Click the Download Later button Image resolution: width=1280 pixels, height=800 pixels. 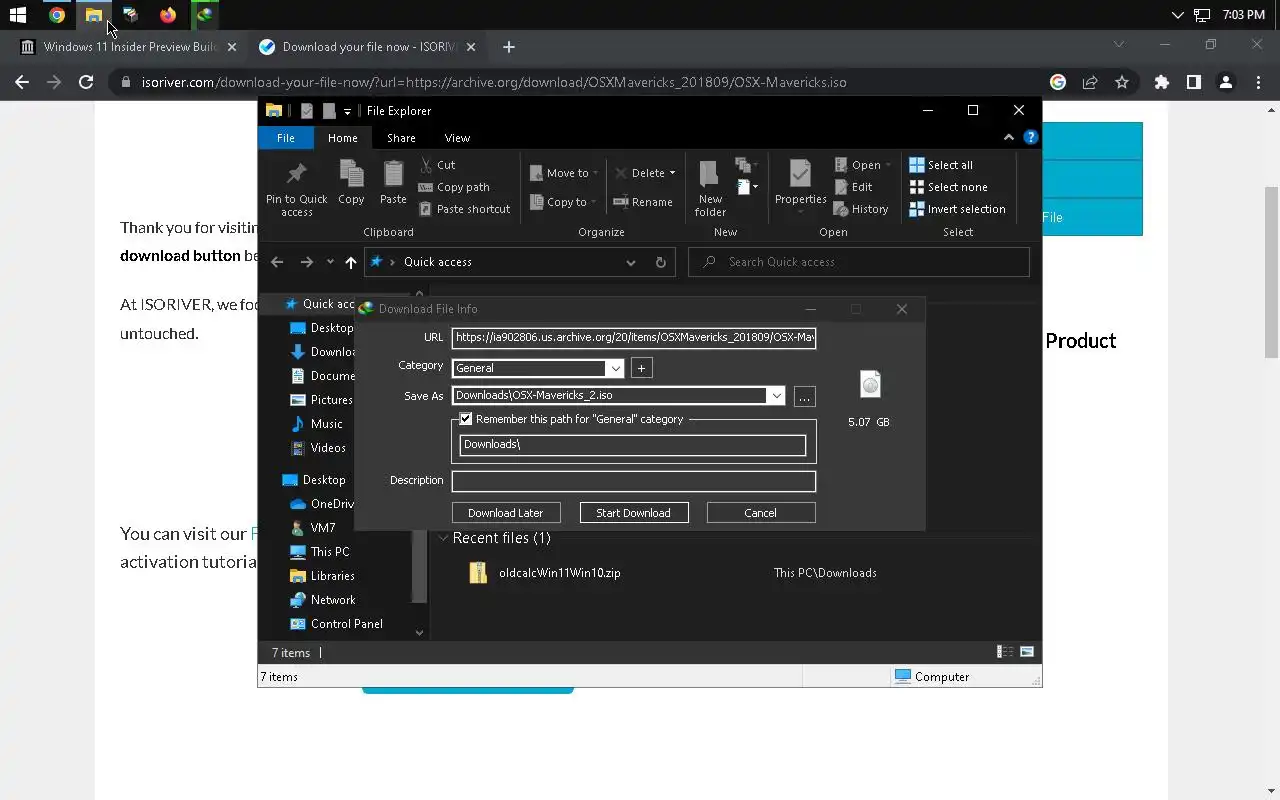pyautogui.click(x=506, y=513)
